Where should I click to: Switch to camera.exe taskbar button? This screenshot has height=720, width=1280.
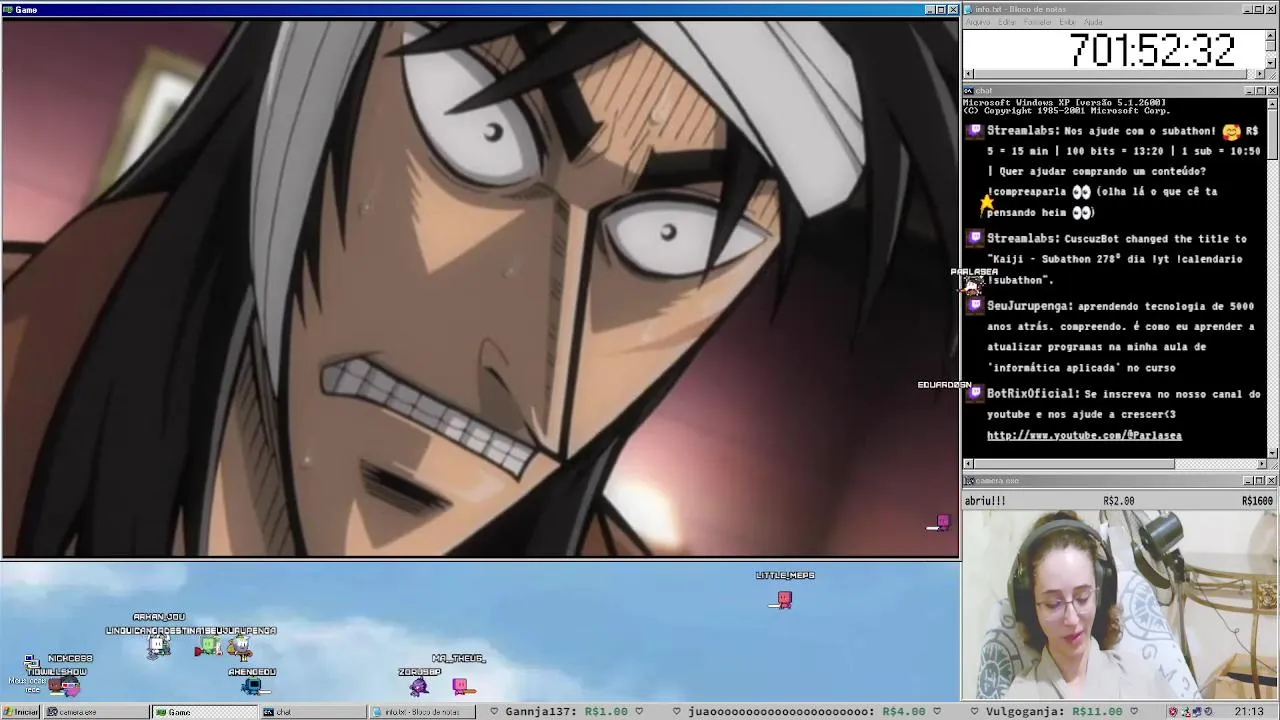(96, 712)
